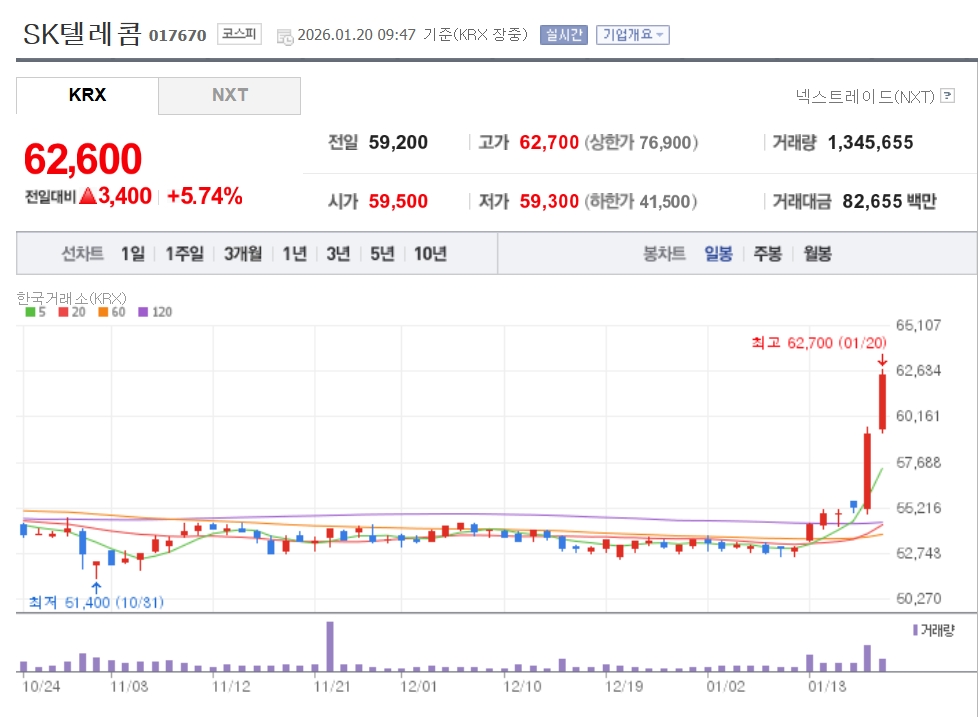Click the red up-triangle price change icon
Screen dimensions: 978x717
pos(87,197)
